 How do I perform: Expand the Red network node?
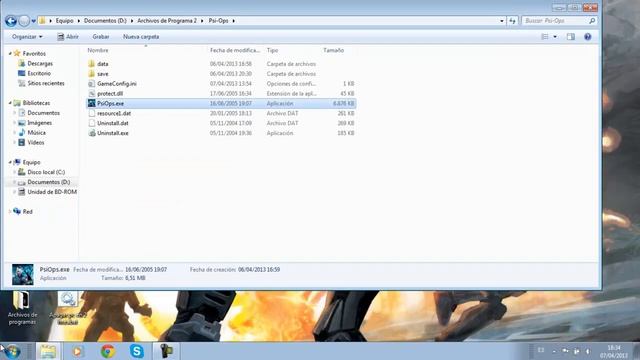tap(10, 211)
